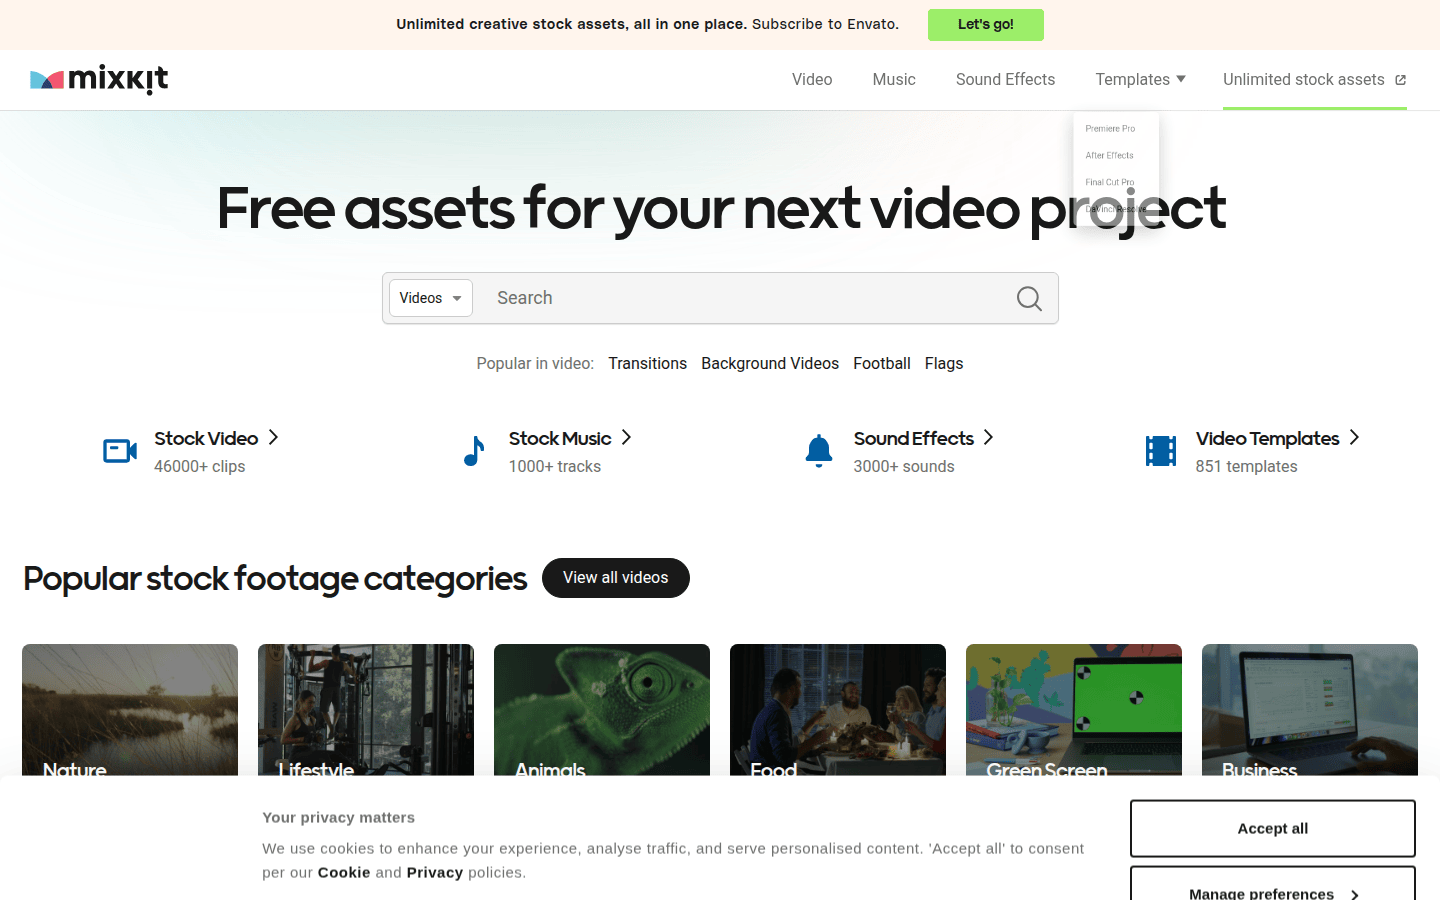Open the Animals category thumbnail
The image size is (1440, 900).
point(602,710)
